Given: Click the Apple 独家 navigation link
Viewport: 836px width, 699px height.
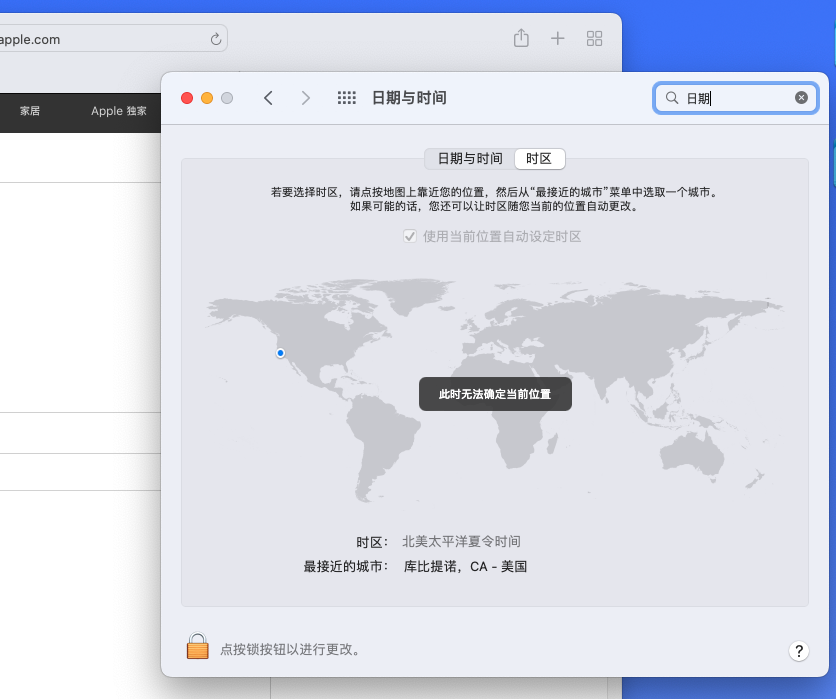Looking at the screenshot, I should tap(119, 111).
